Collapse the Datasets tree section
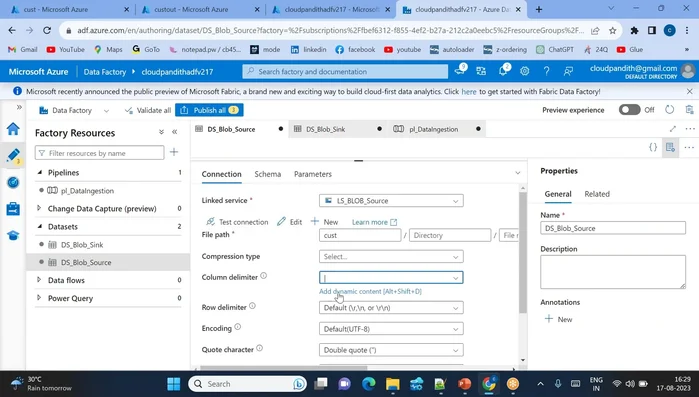Viewport: 699px width, 397px height. click(x=40, y=226)
